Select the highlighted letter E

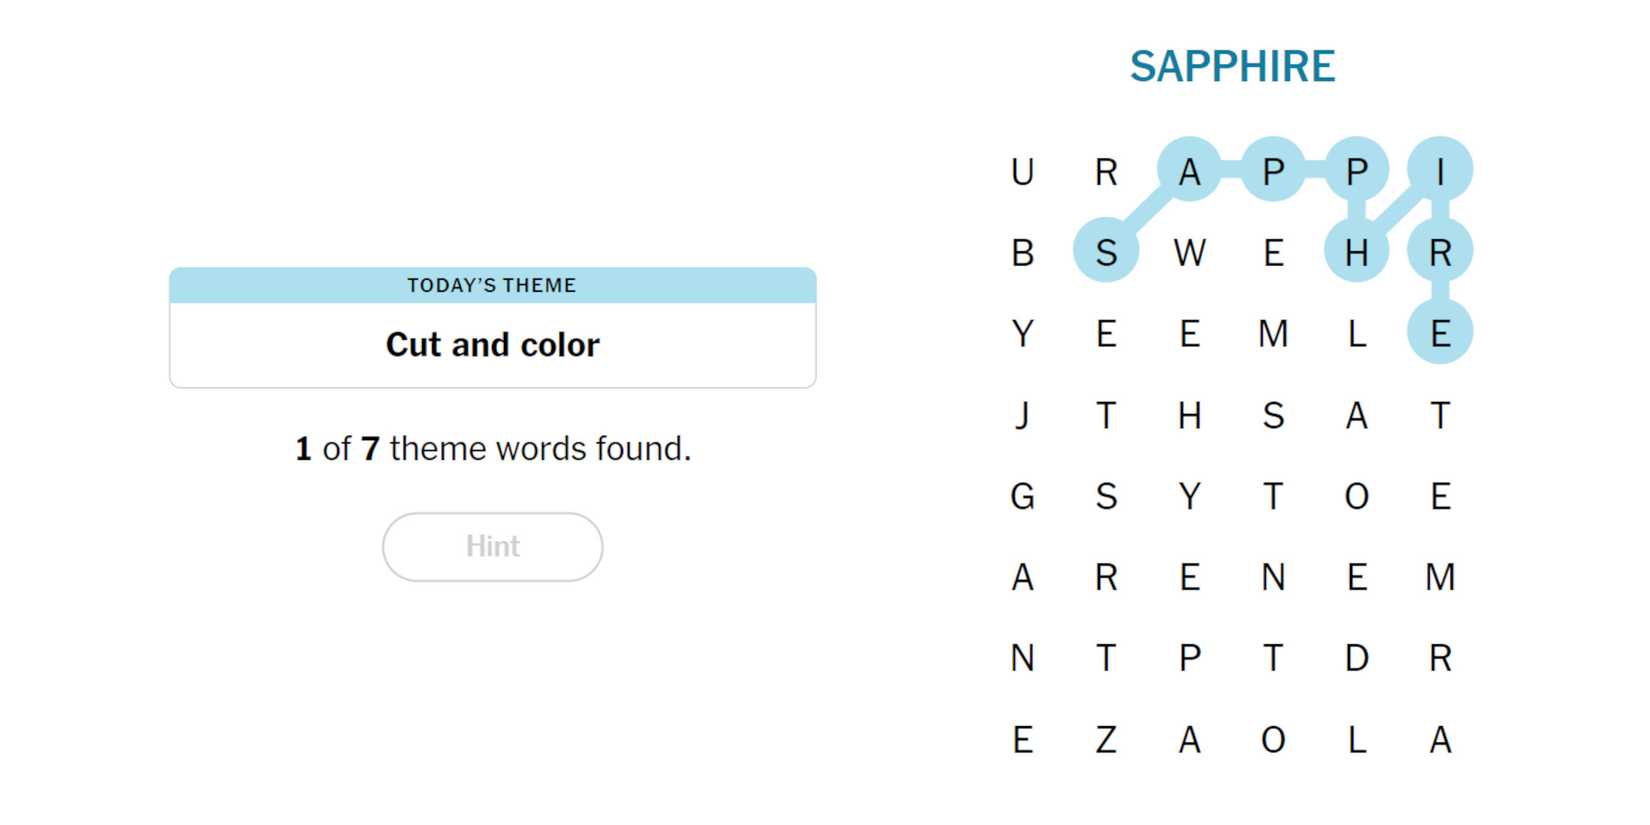click(1440, 332)
